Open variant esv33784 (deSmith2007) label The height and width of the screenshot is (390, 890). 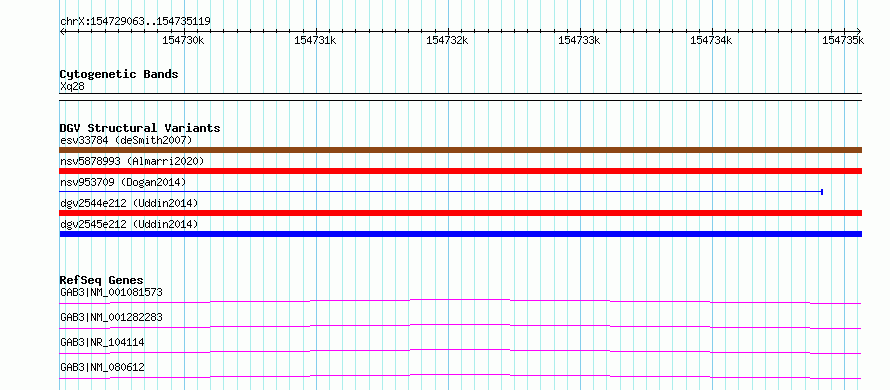(126, 140)
